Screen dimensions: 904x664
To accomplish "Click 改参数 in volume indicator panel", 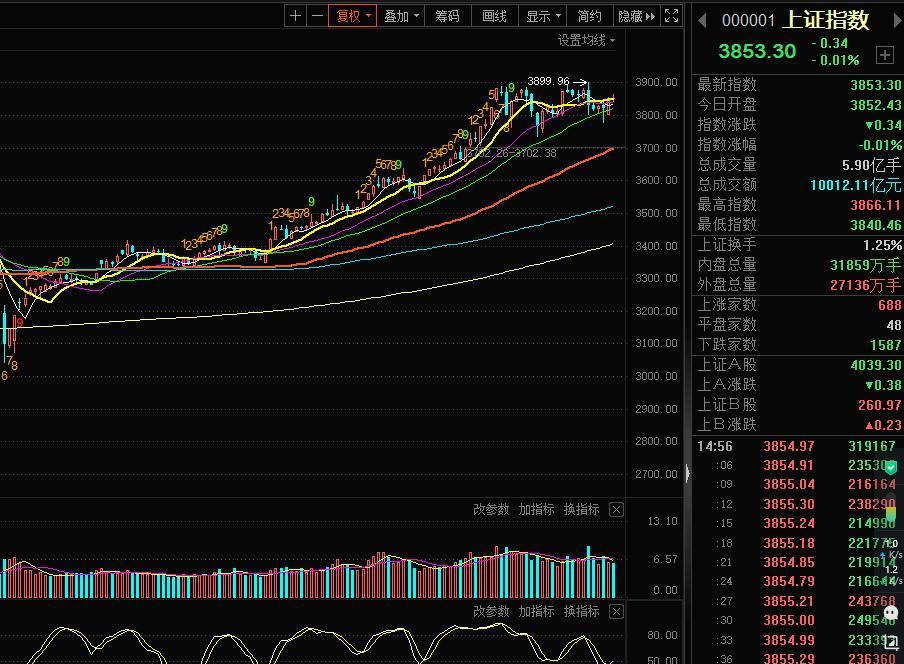I will pyautogui.click(x=491, y=510).
